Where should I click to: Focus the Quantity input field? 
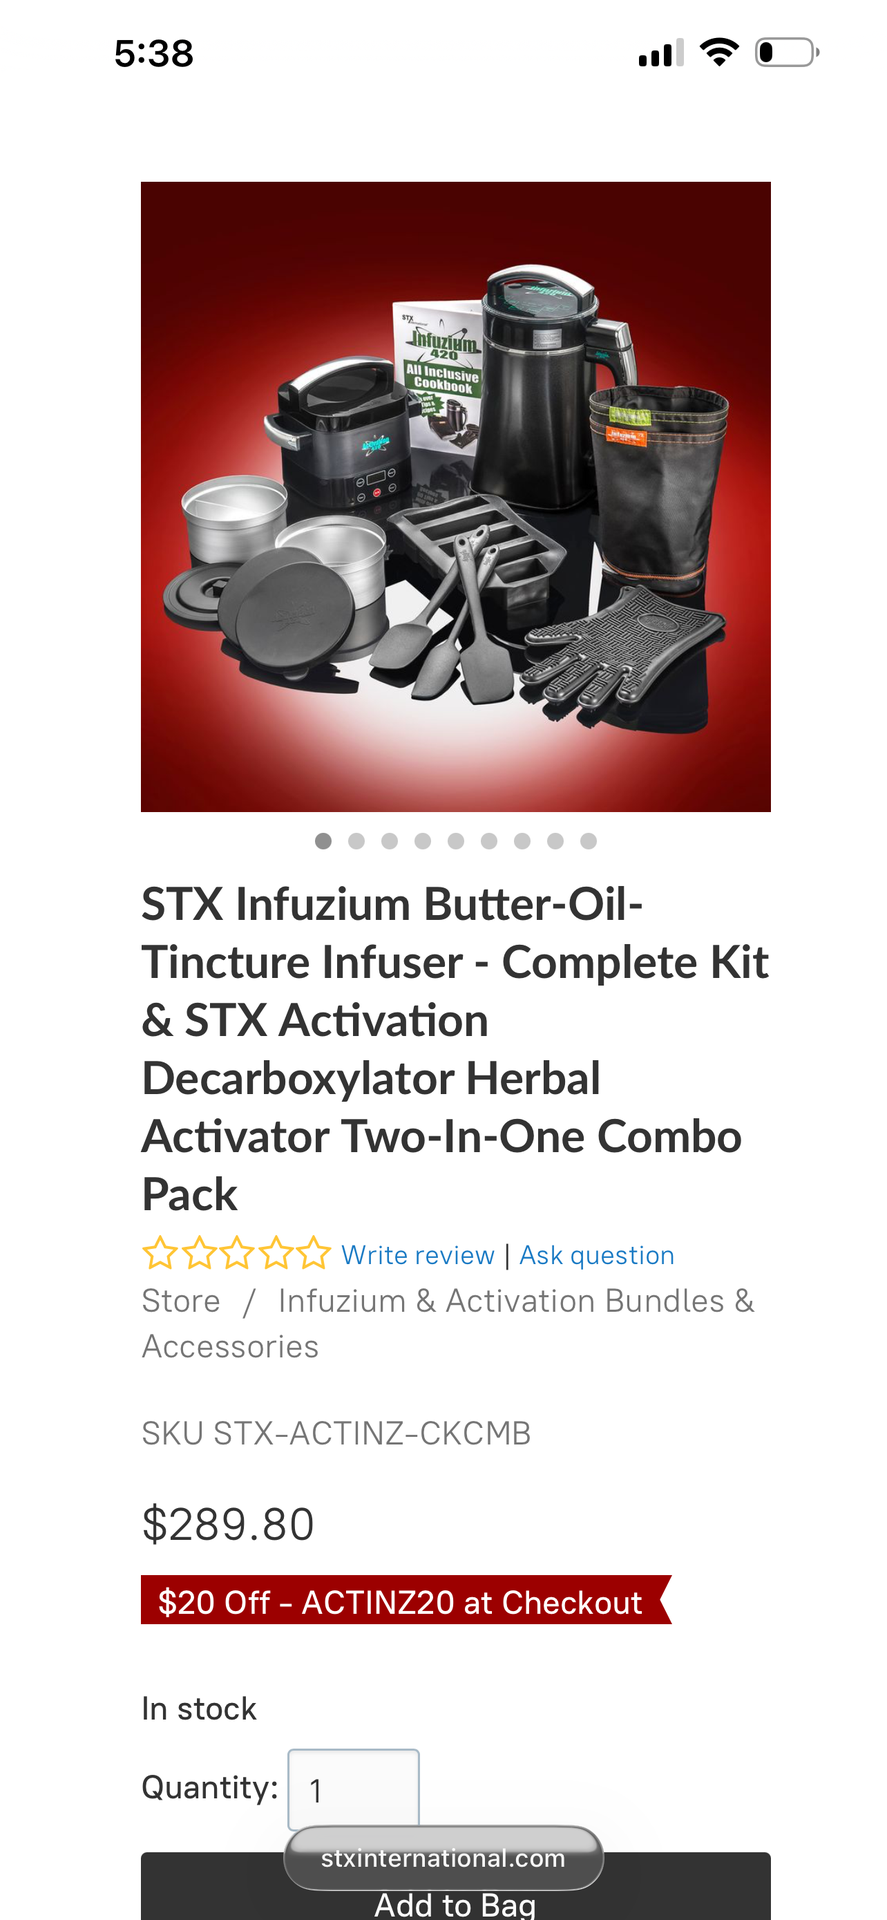tap(353, 1789)
